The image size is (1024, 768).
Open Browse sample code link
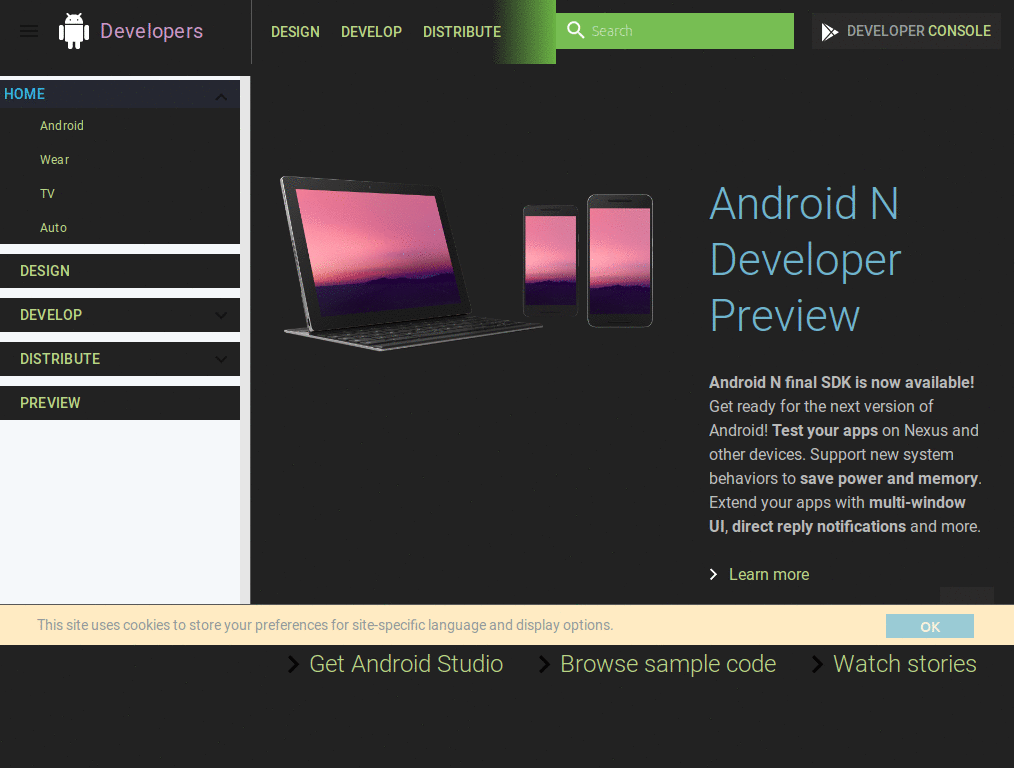667,664
